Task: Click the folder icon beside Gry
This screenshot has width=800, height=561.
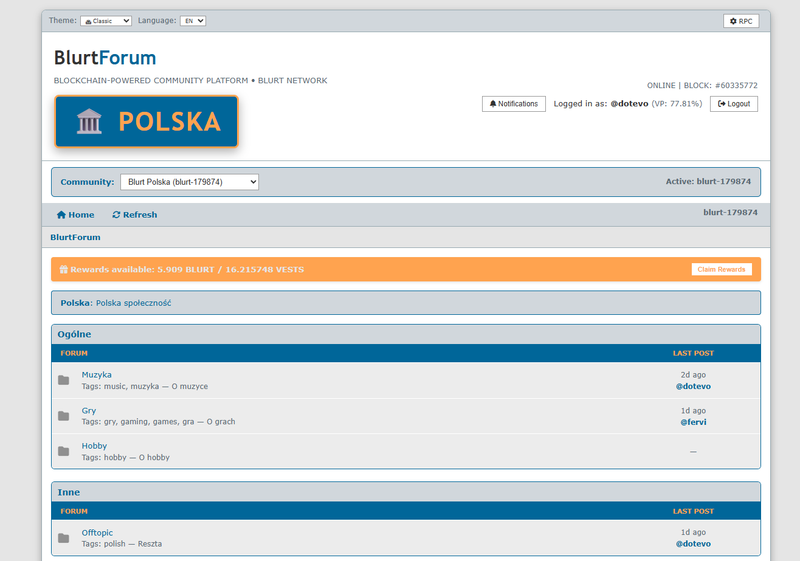Action: pos(64,416)
